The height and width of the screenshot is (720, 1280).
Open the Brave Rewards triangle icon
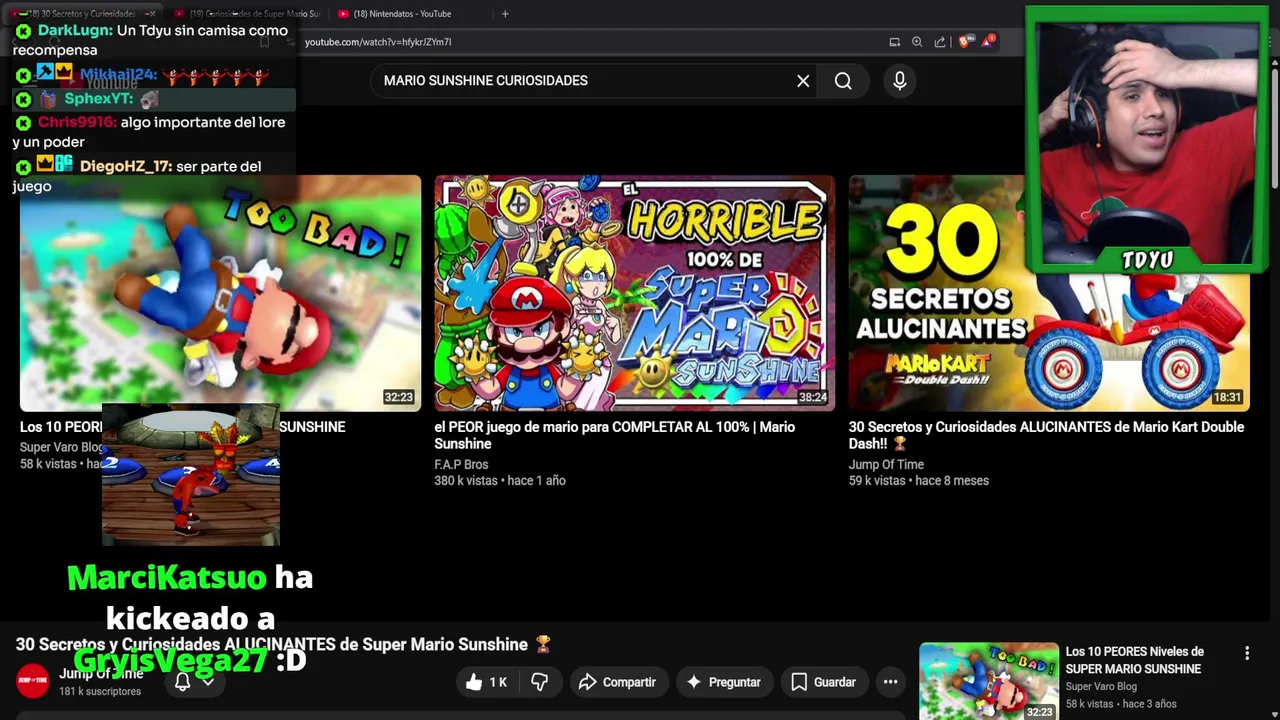pos(989,42)
